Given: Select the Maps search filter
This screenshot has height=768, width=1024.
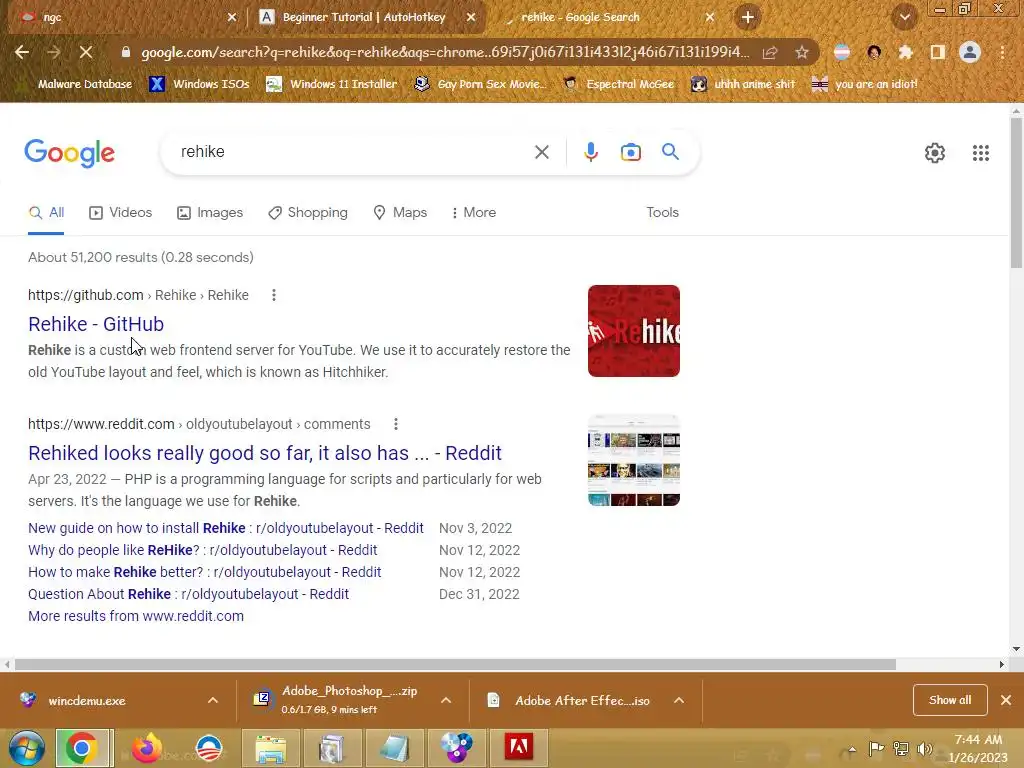Looking at the screenshot, I should tap(400, 212).
